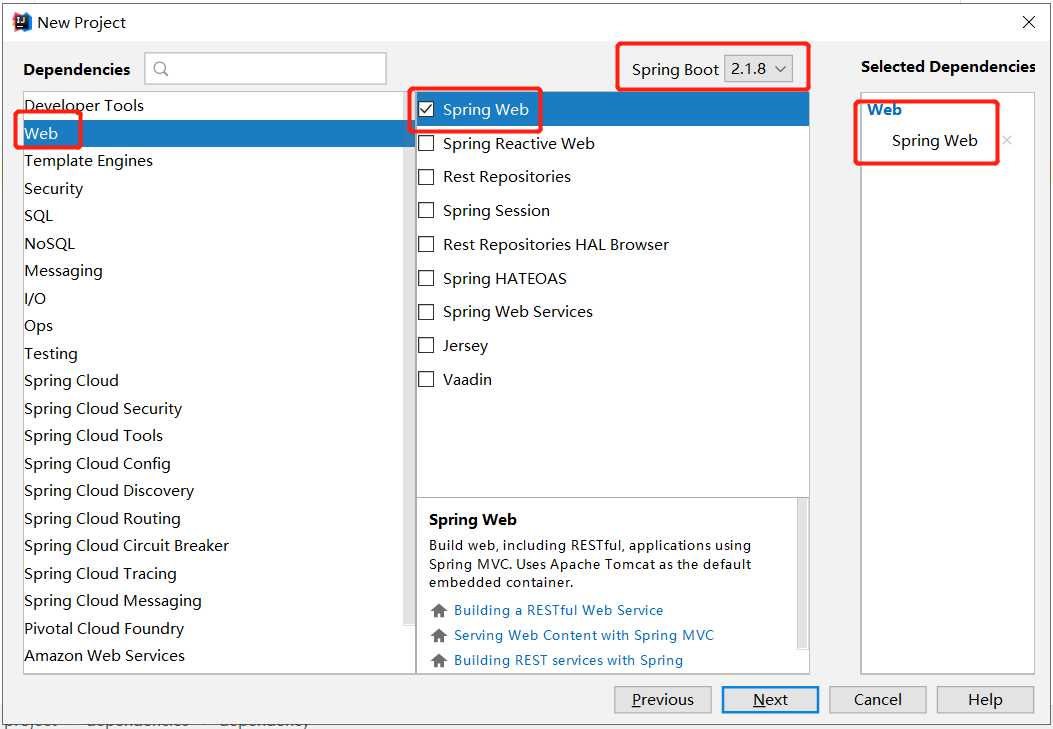Click the search magnifier icon in Dependencies field
The height and width of the screenshot is (729, 1053).
[x=161, y=68]
